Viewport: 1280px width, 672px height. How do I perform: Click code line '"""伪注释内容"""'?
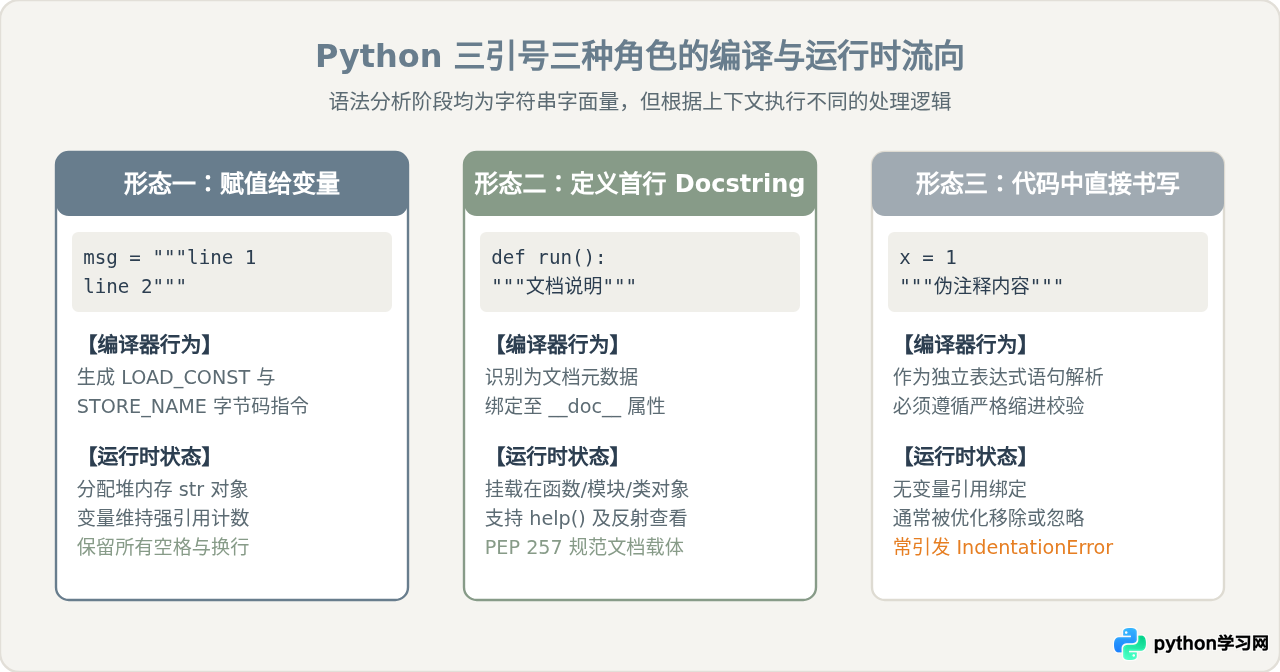click(981, 287)
